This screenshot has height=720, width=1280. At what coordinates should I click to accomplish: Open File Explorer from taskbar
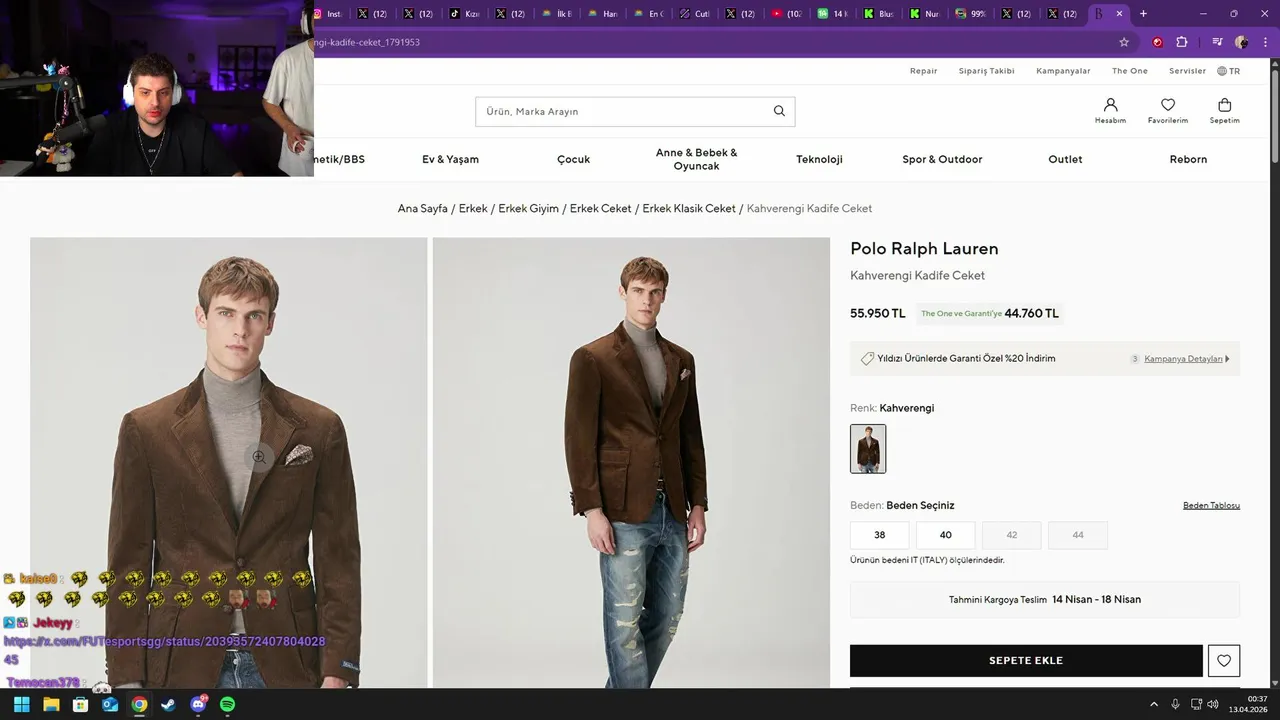pos(51,705)
